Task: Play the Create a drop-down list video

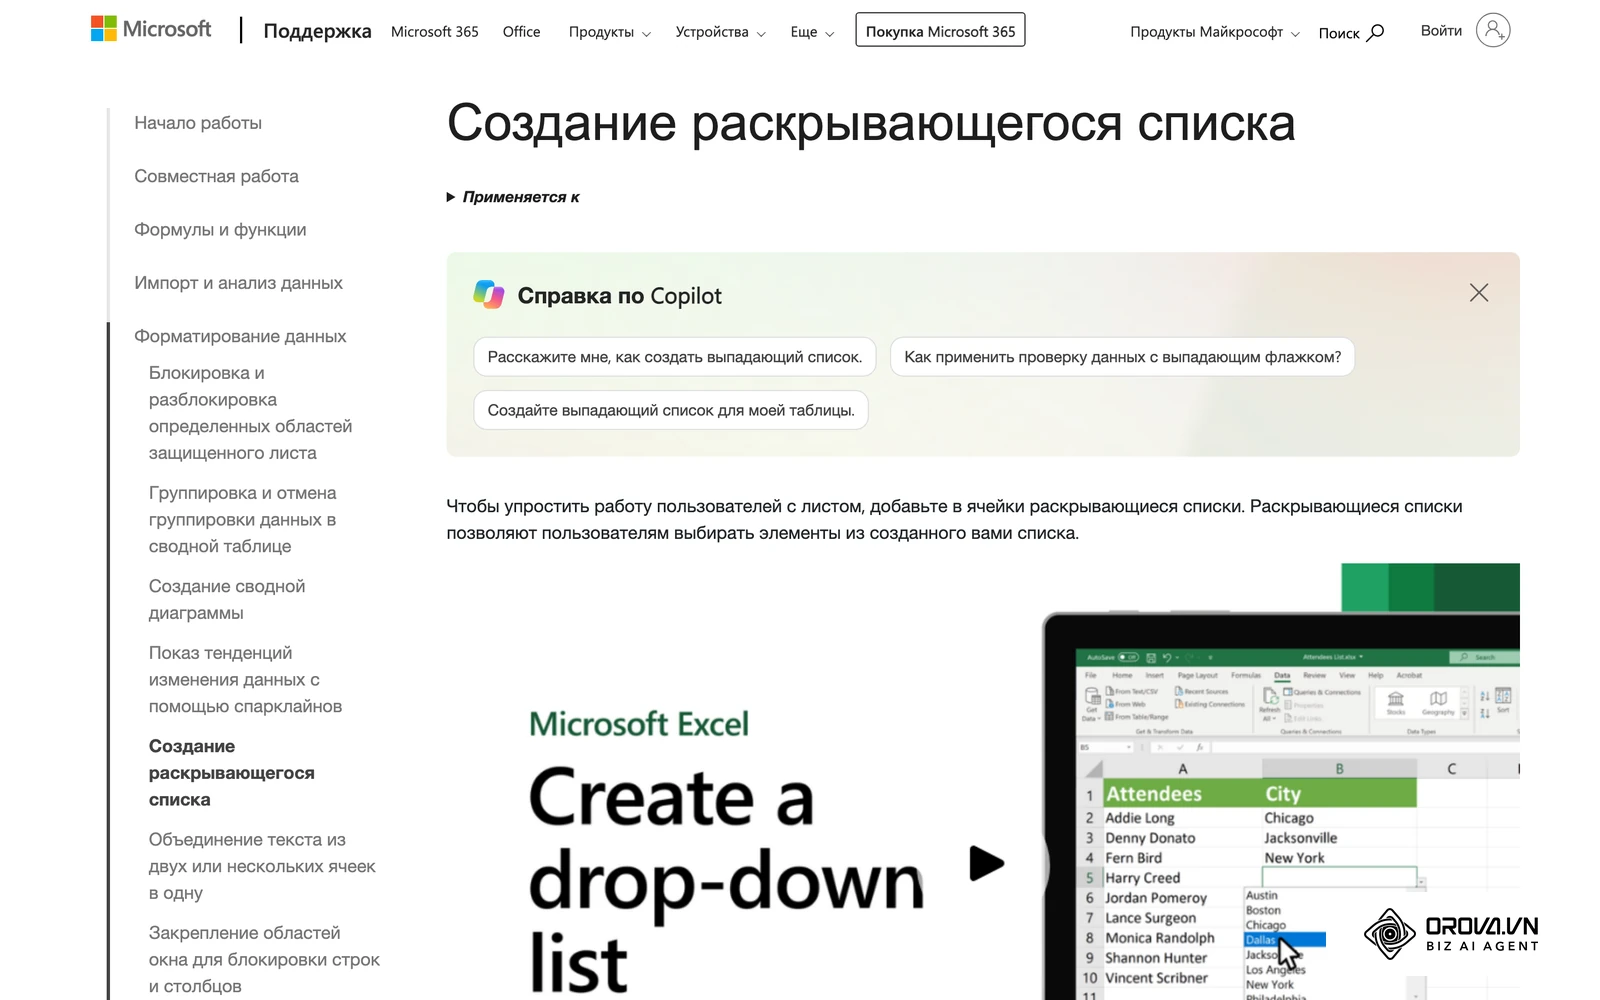Action: 986,863
